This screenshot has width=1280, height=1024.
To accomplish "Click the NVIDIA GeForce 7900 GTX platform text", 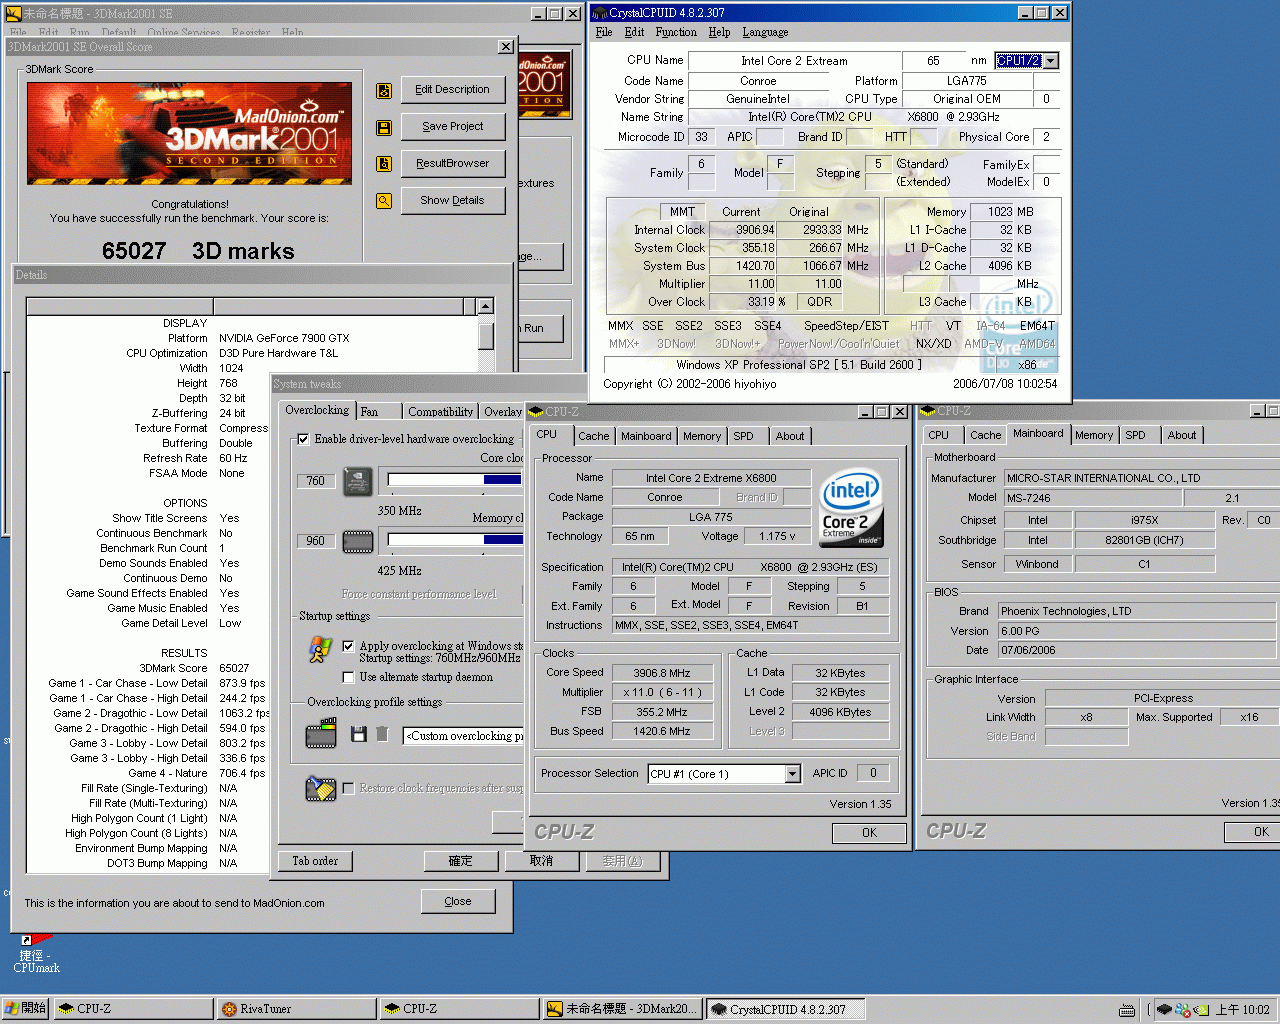I will [284, 338].
